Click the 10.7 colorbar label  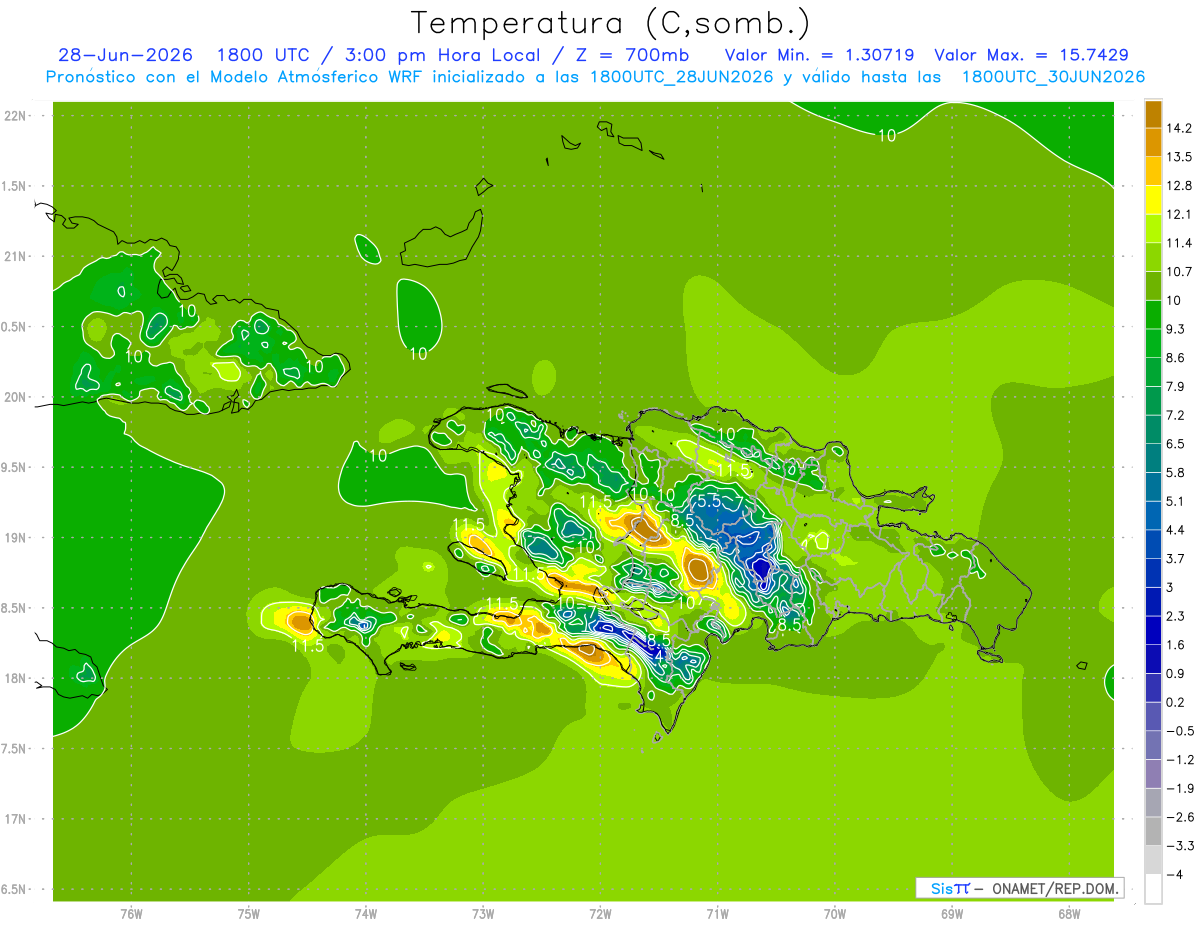pos(1179,272)
